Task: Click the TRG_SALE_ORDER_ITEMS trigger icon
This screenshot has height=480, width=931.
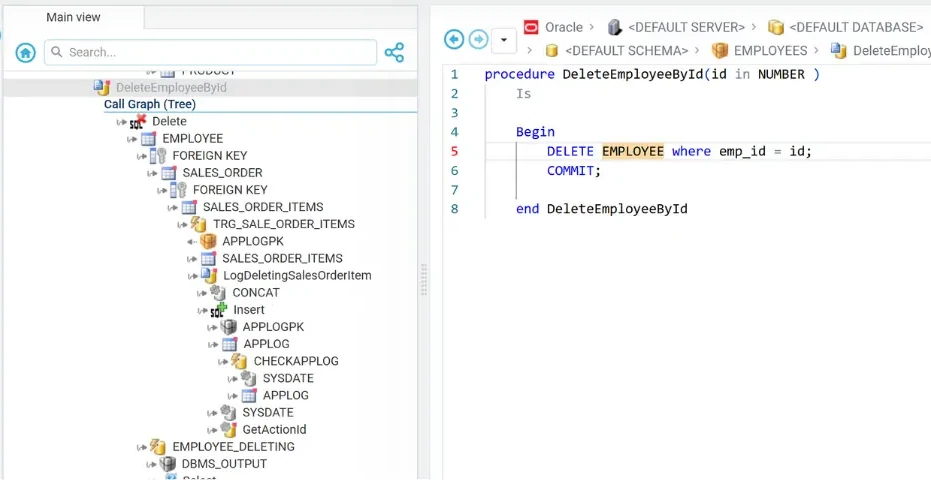Action: pos(198,224)
